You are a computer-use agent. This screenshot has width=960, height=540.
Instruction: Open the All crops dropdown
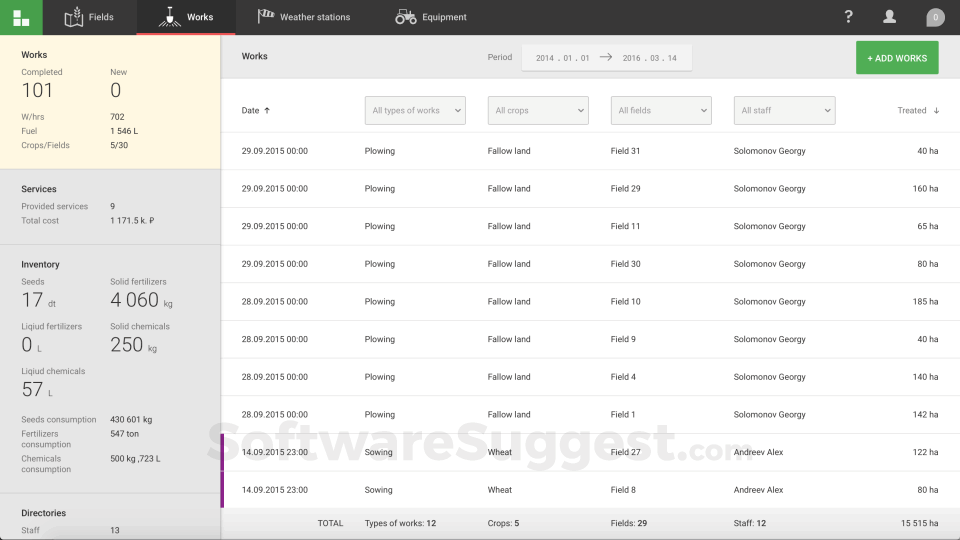coord(538,110)
